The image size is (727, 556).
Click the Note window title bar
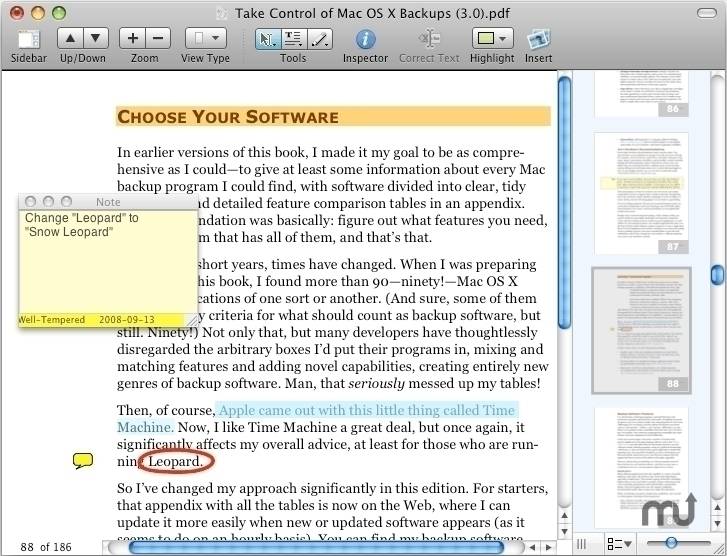[108, 202]
